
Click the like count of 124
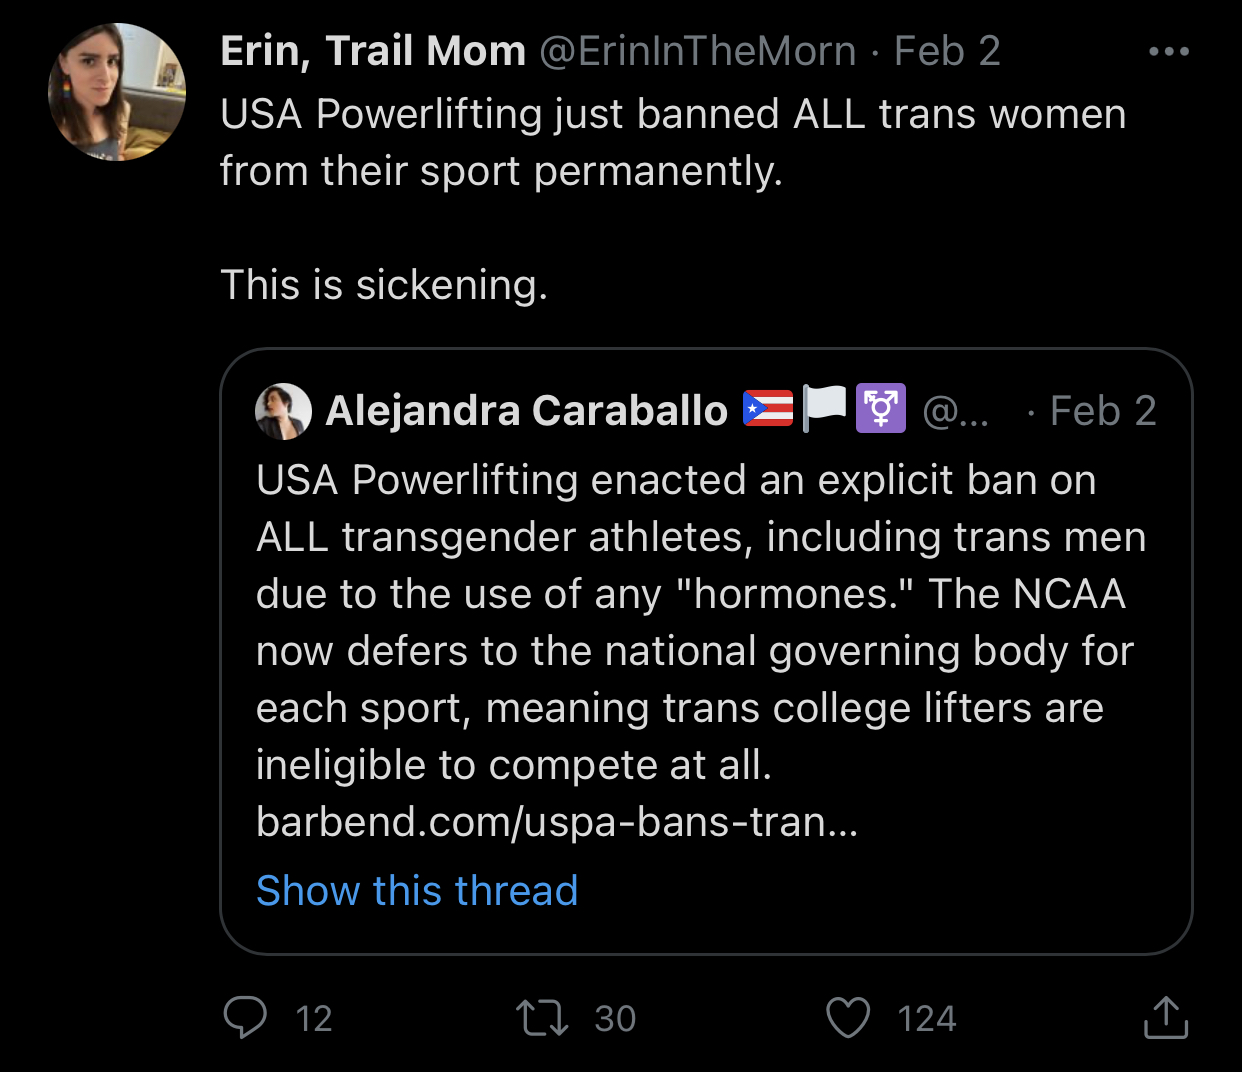click(x=926, y=1019)
